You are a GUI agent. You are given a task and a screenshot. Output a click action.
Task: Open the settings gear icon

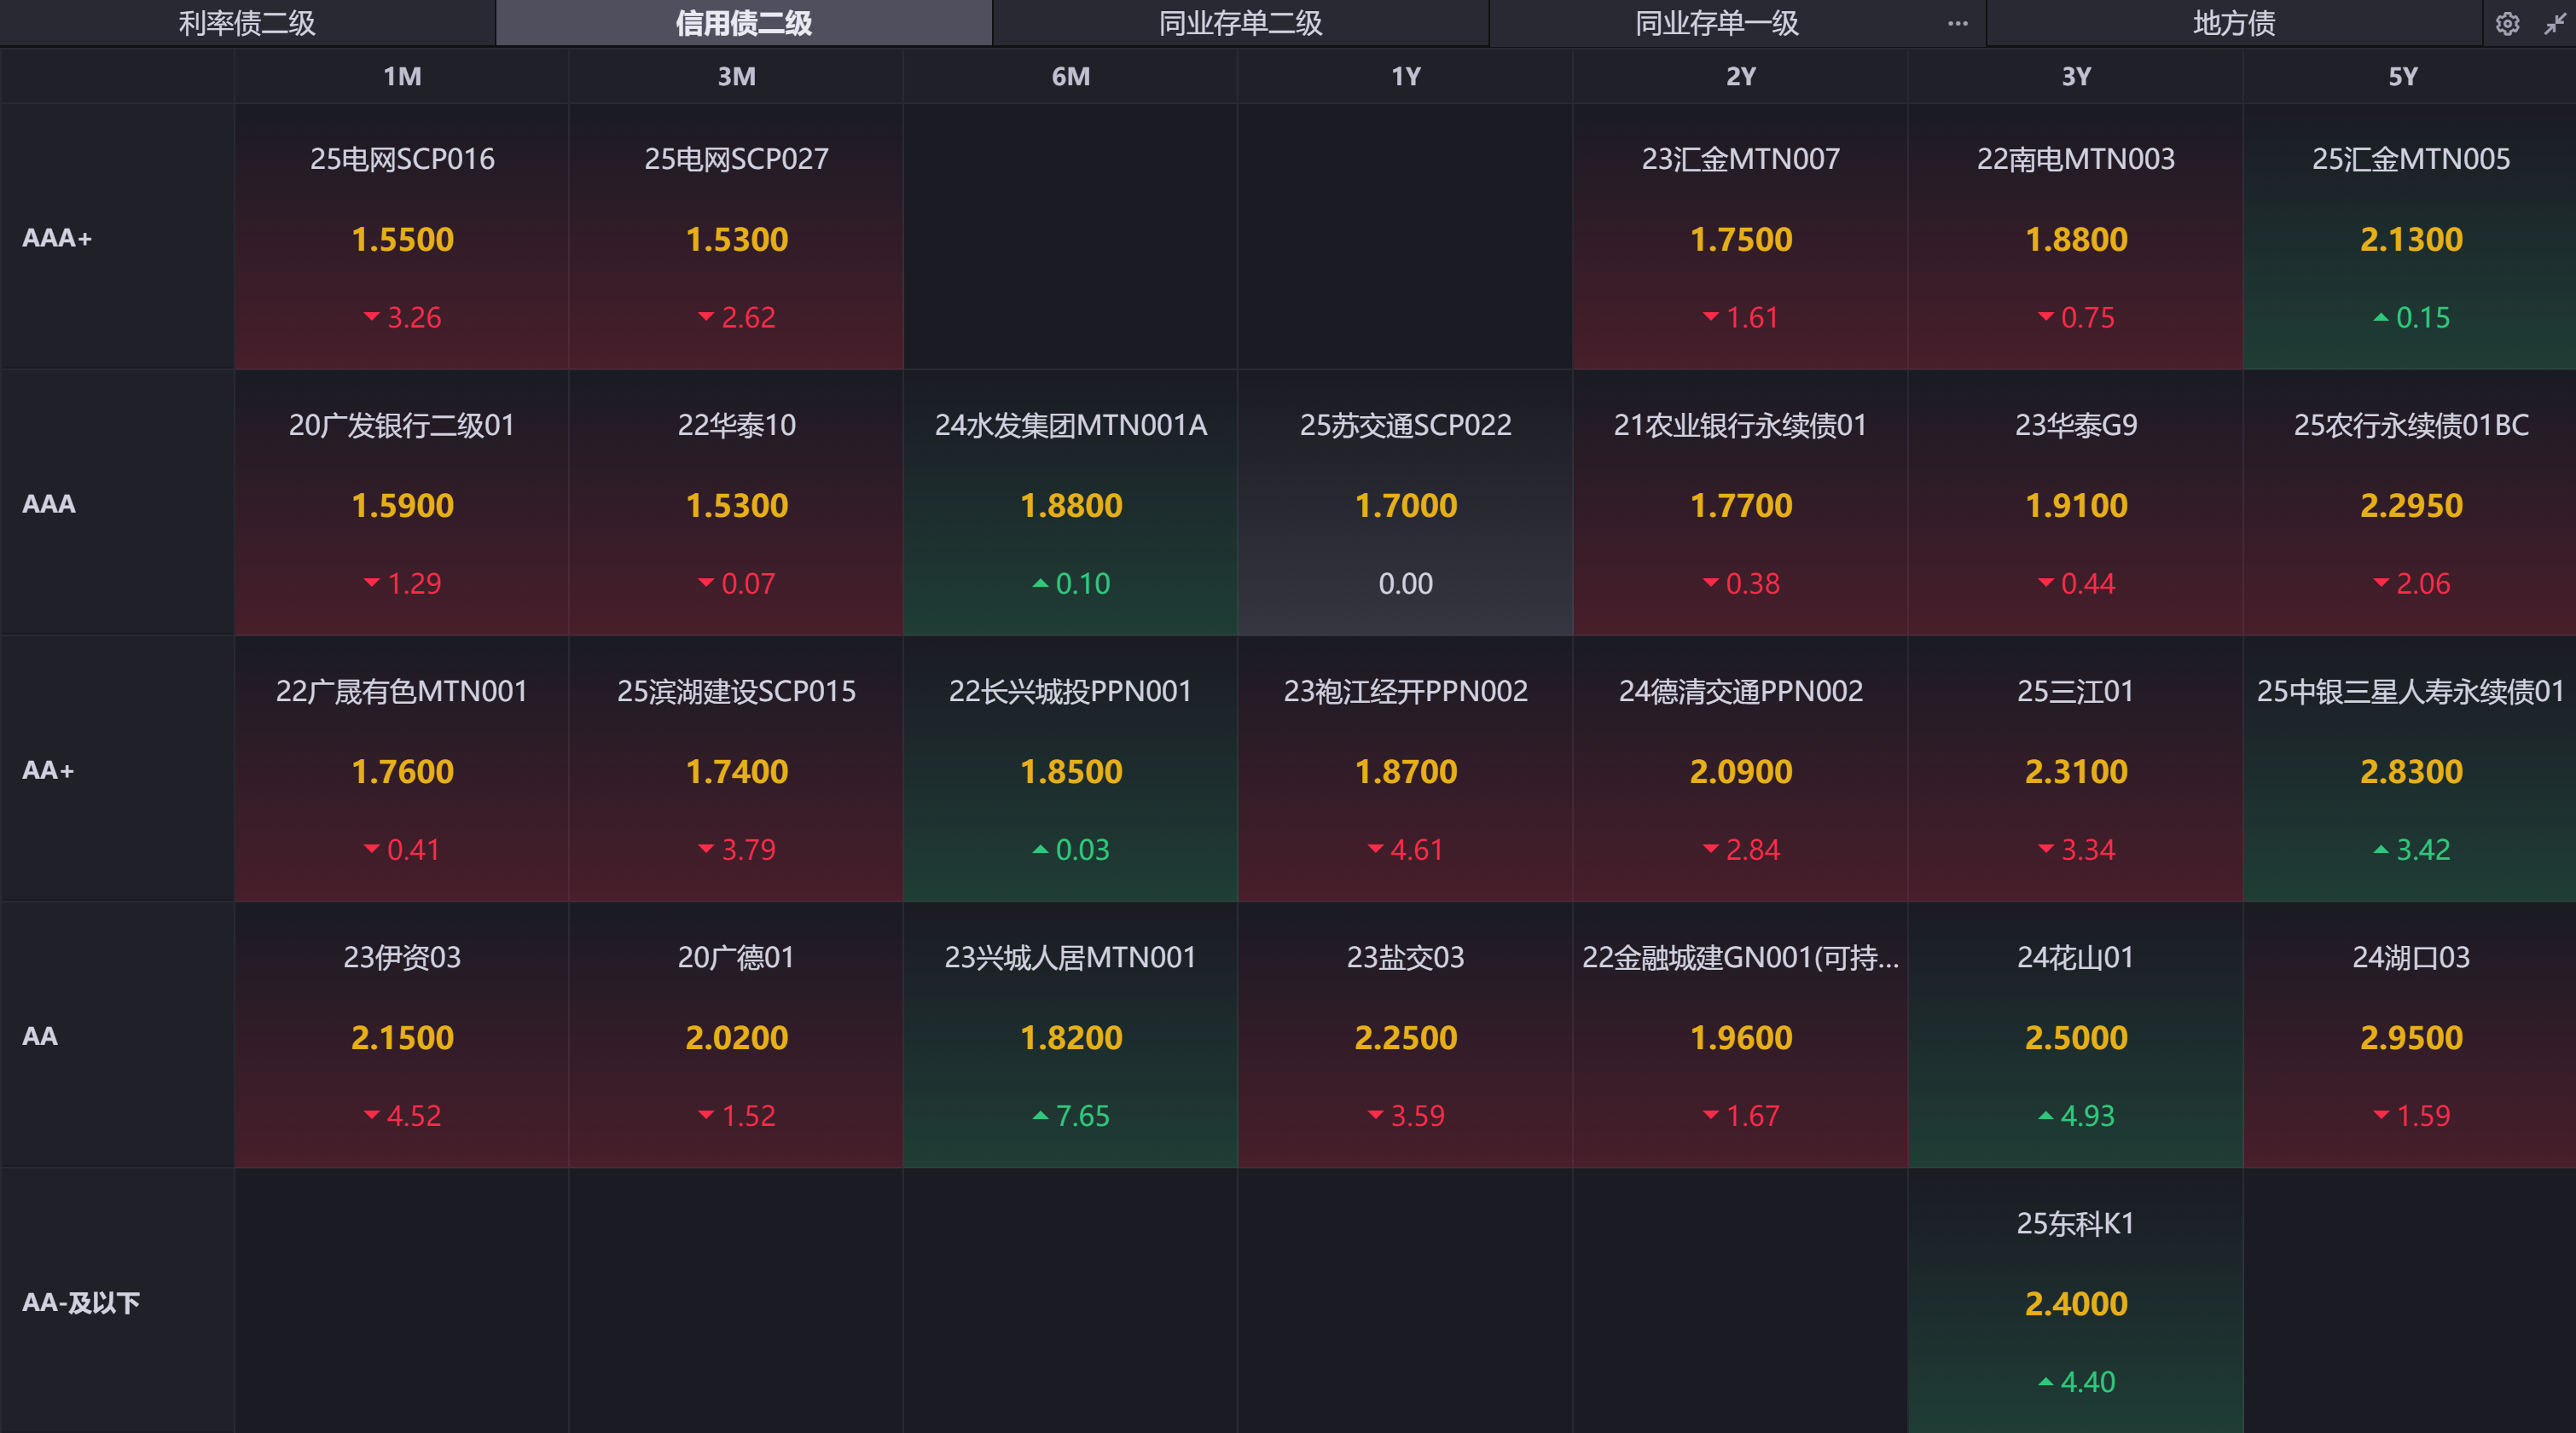click(2506, 24)
